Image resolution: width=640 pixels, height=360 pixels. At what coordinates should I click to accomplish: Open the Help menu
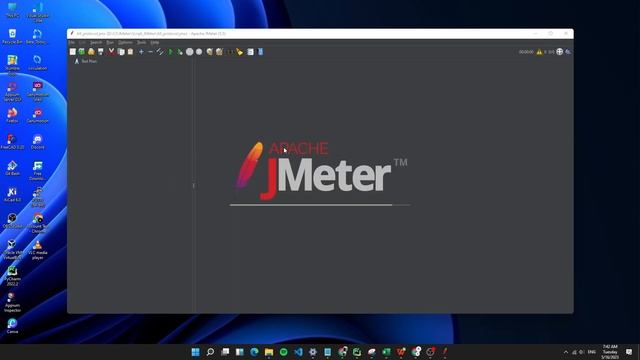tap(154, 42)
